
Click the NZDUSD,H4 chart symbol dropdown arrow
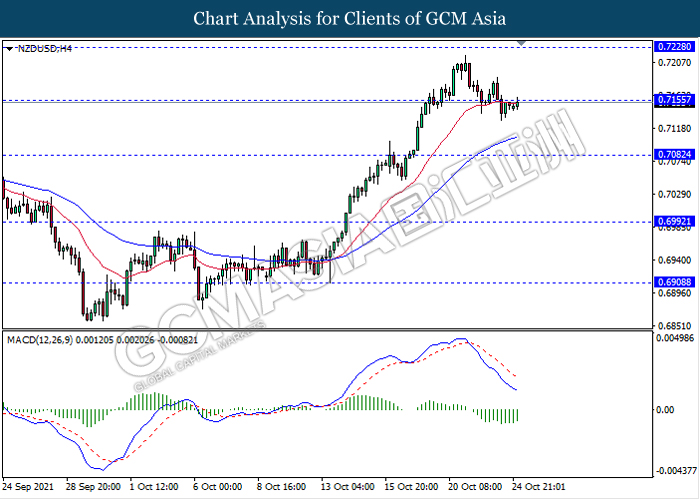(9, 49)
